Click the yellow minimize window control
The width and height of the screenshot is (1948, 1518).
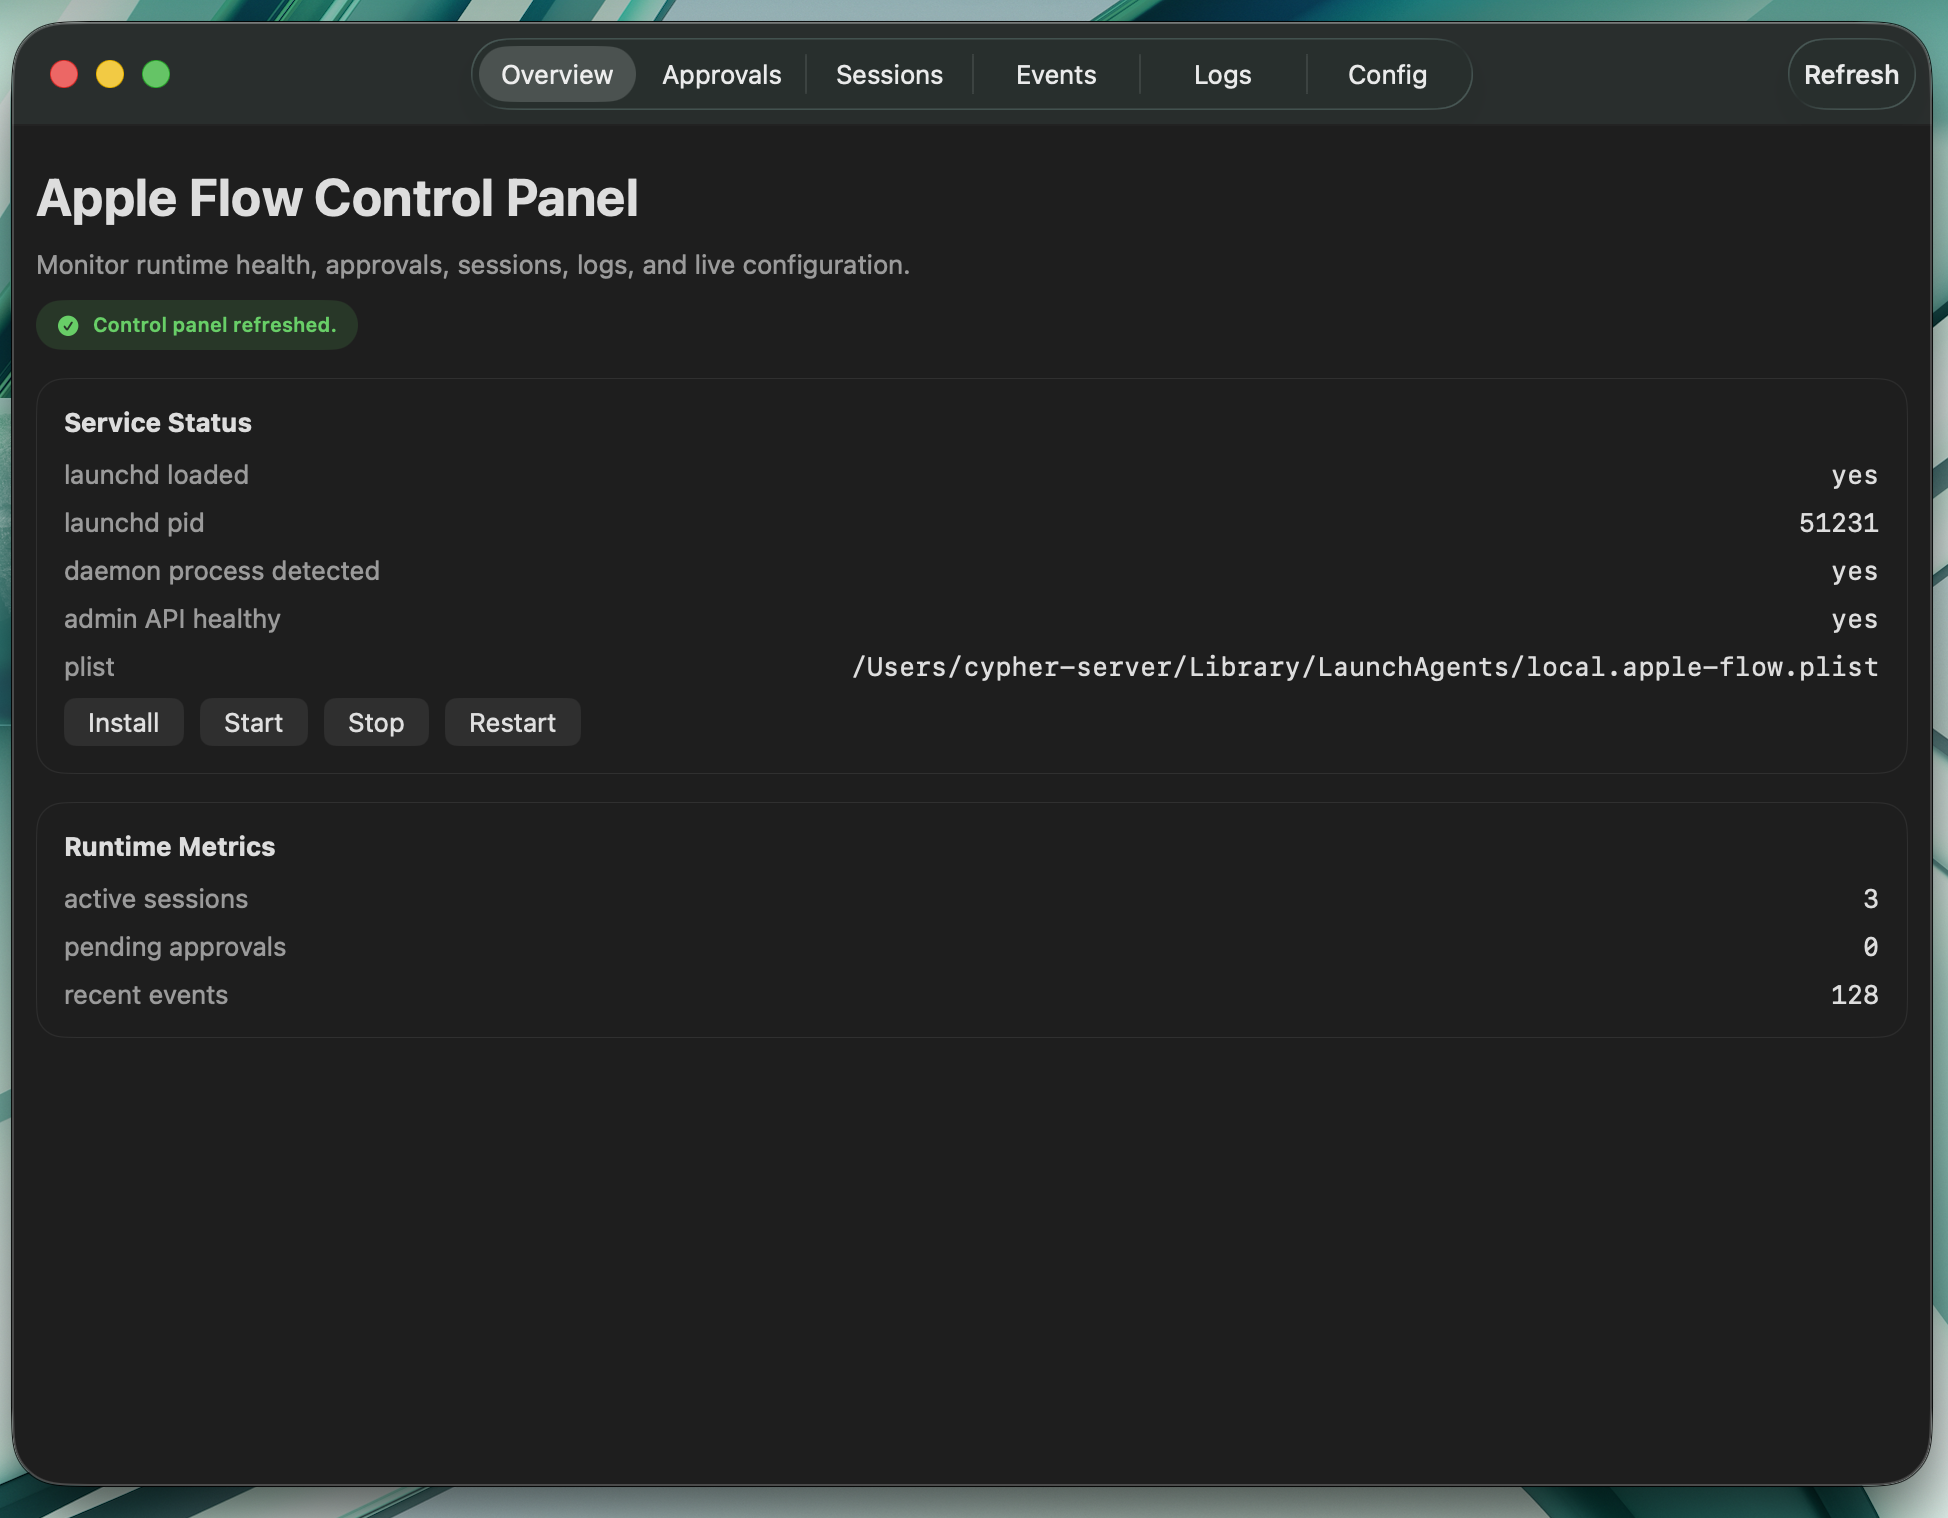coord(110,74)
